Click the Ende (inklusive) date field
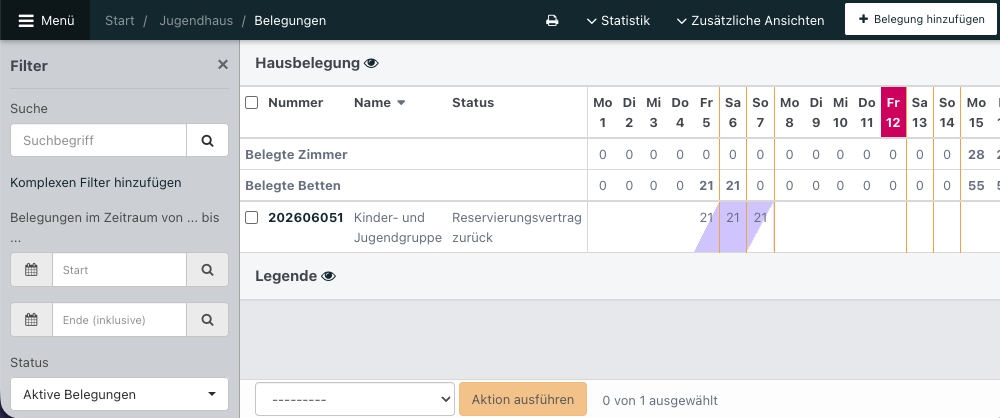 click(x=119, y=320)
